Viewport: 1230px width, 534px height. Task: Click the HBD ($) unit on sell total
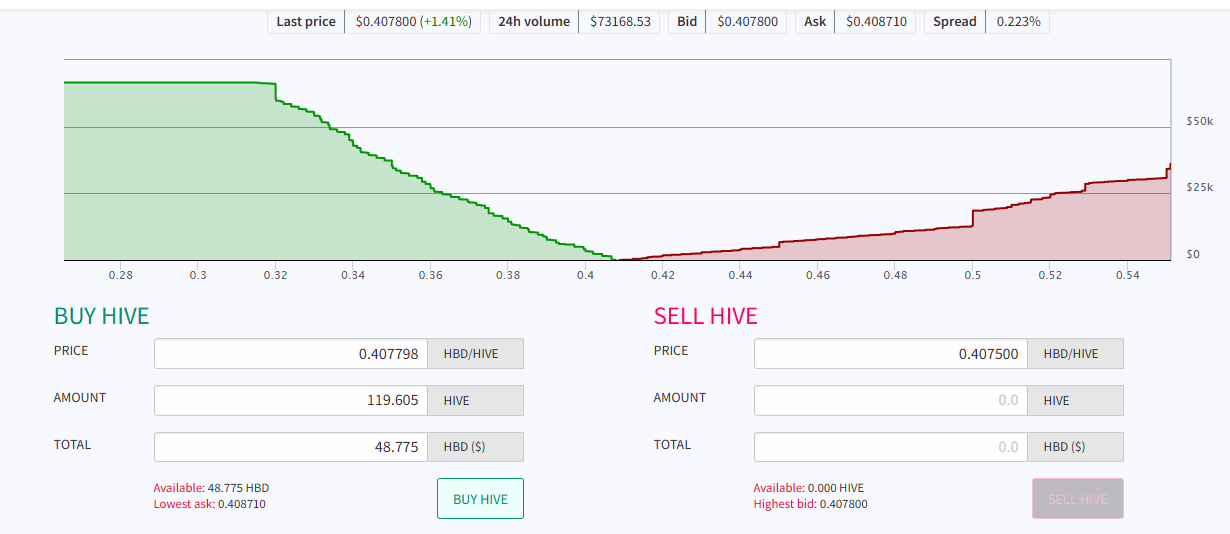[1075, 447]
